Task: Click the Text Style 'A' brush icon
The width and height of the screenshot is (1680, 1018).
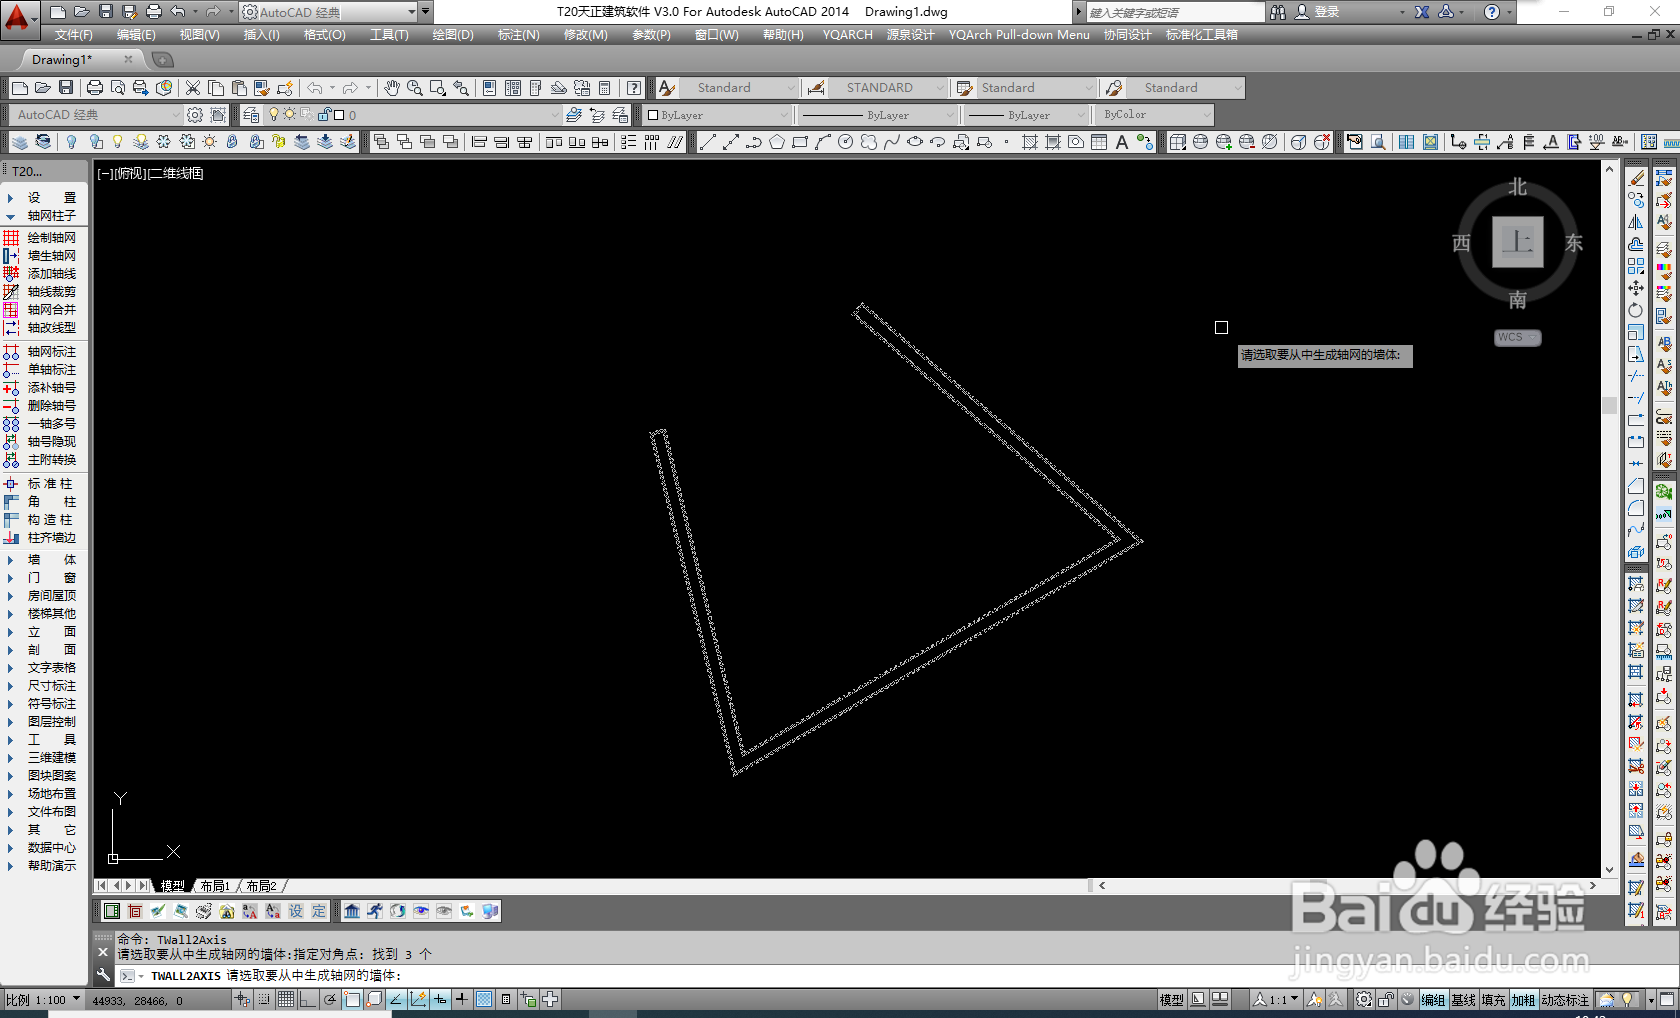Action: click(x=667, y=88)
